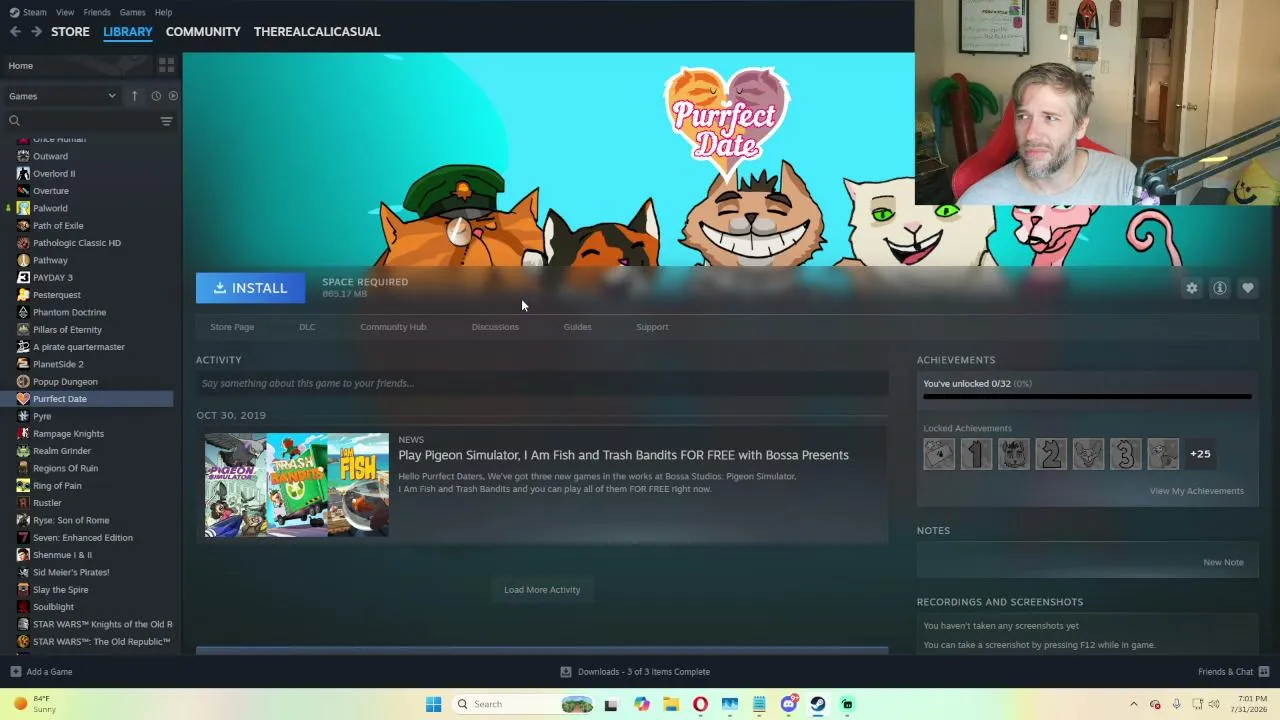Image resolution: width=1280 pixels, height=720 pixels.
Task: Open the Friends menu
Action: tap(97, 12)
